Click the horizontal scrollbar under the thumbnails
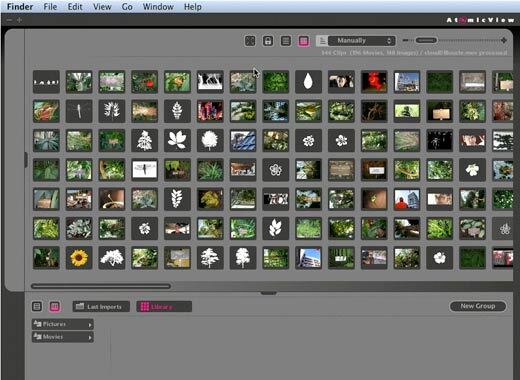The width and height of the screenshot is (520, 380). (x=101, y=286)
